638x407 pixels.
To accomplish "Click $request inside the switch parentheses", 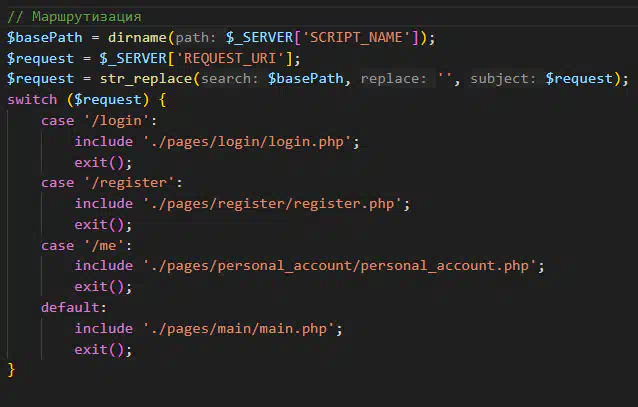I will pos(107,99).
